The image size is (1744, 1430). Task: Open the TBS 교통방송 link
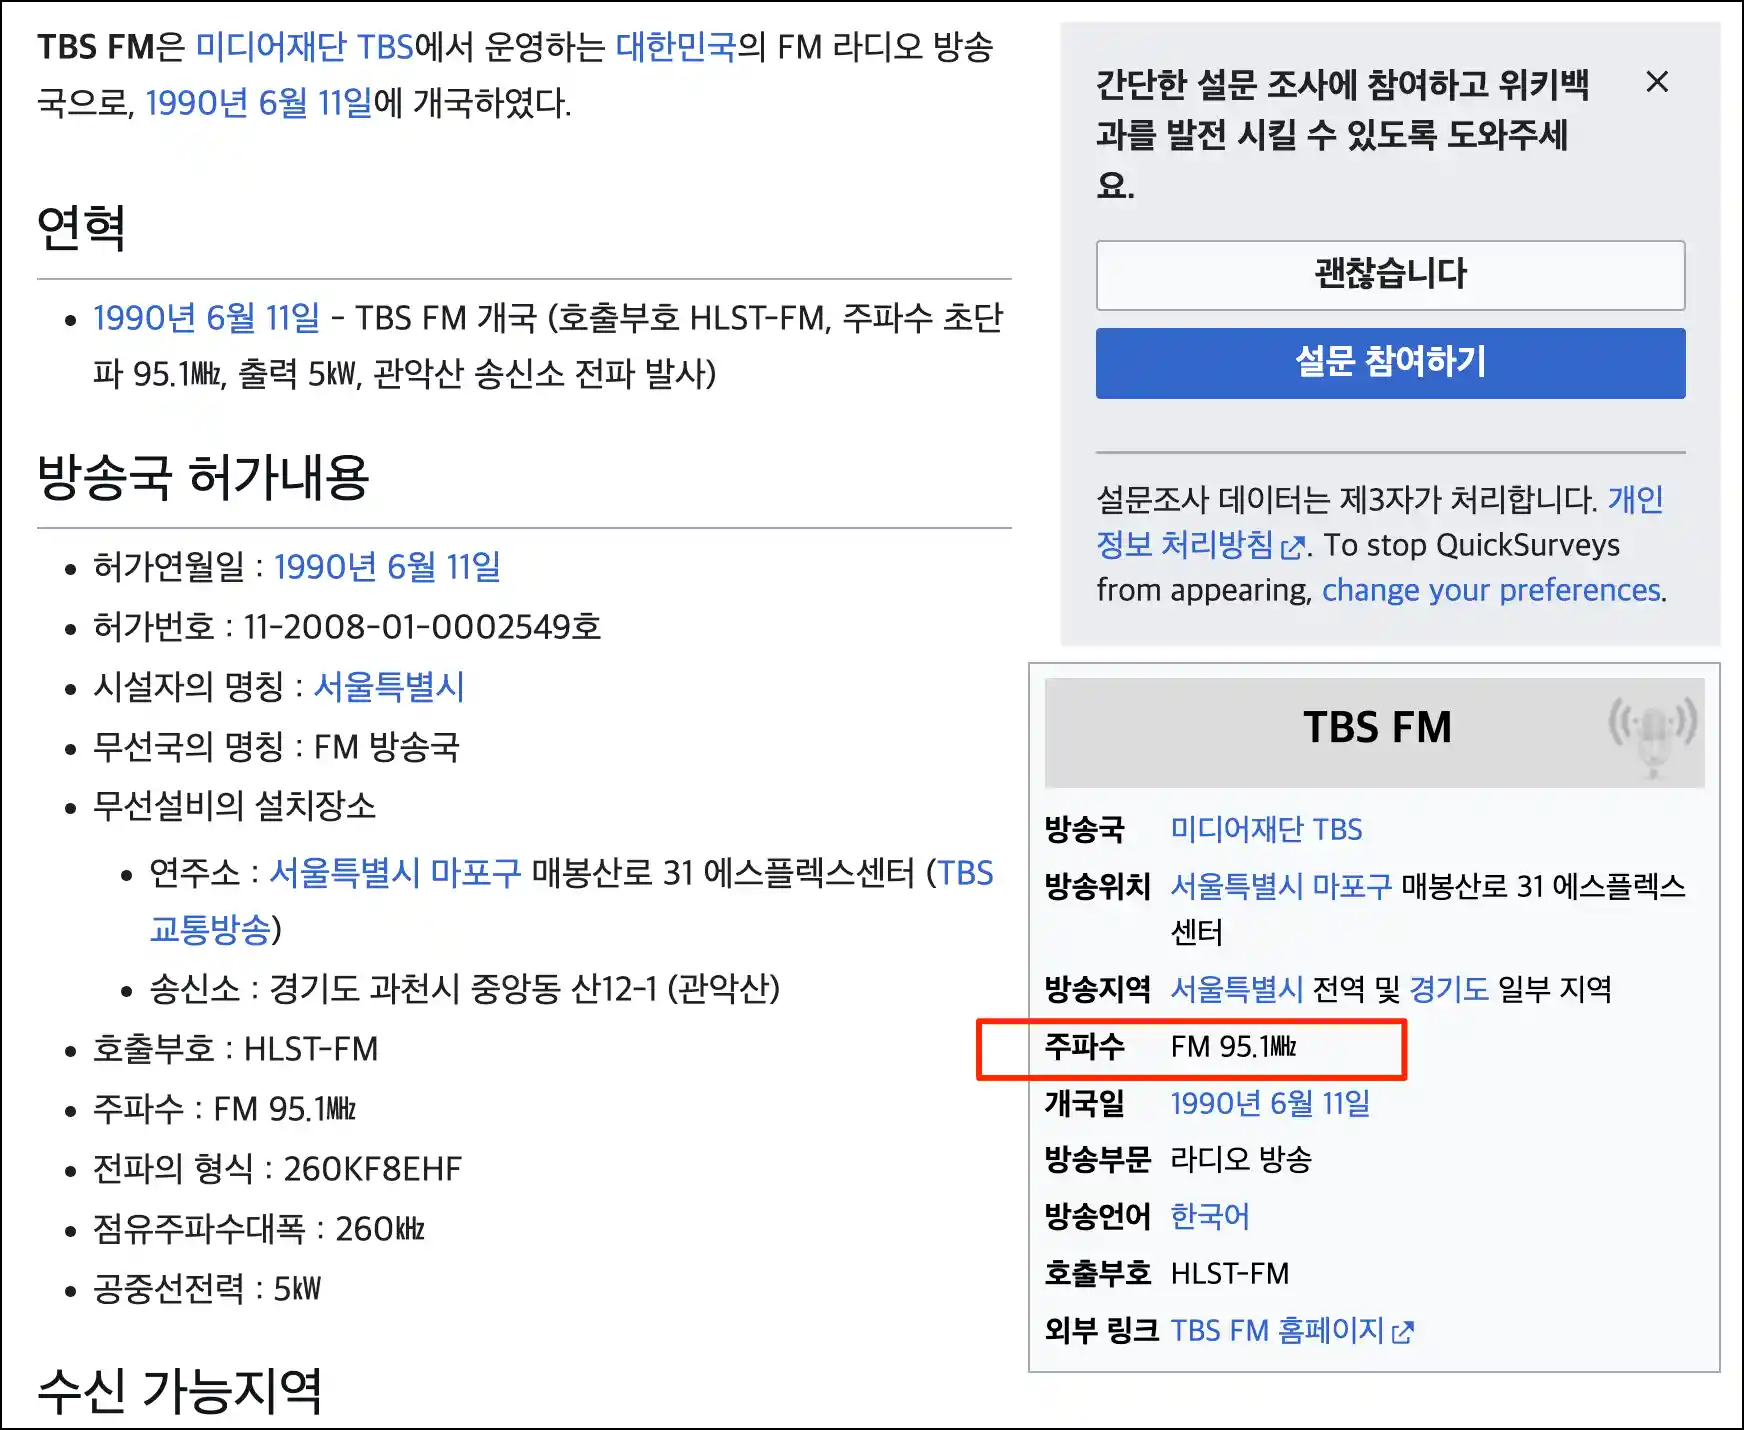click(572, 901)
